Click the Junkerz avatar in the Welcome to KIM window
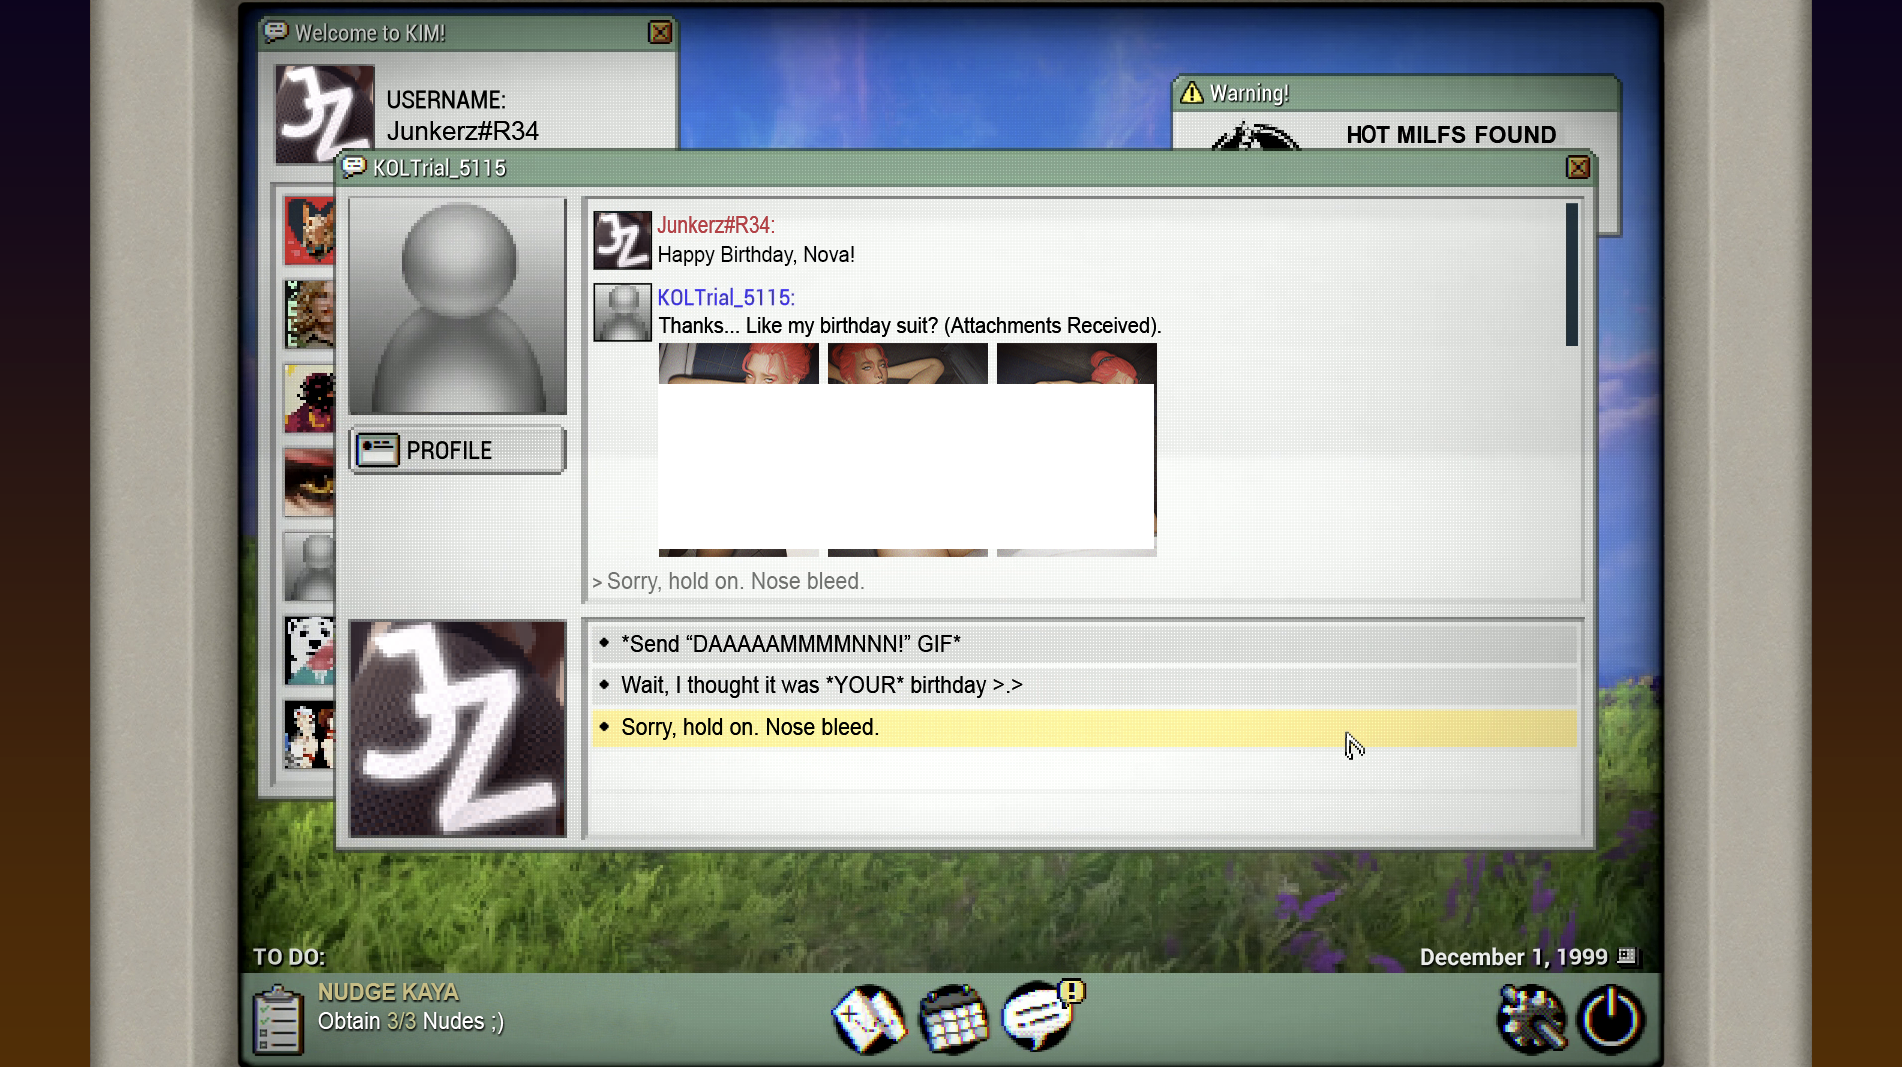Screen dimensions: 1902x1067 click(325, 114)
